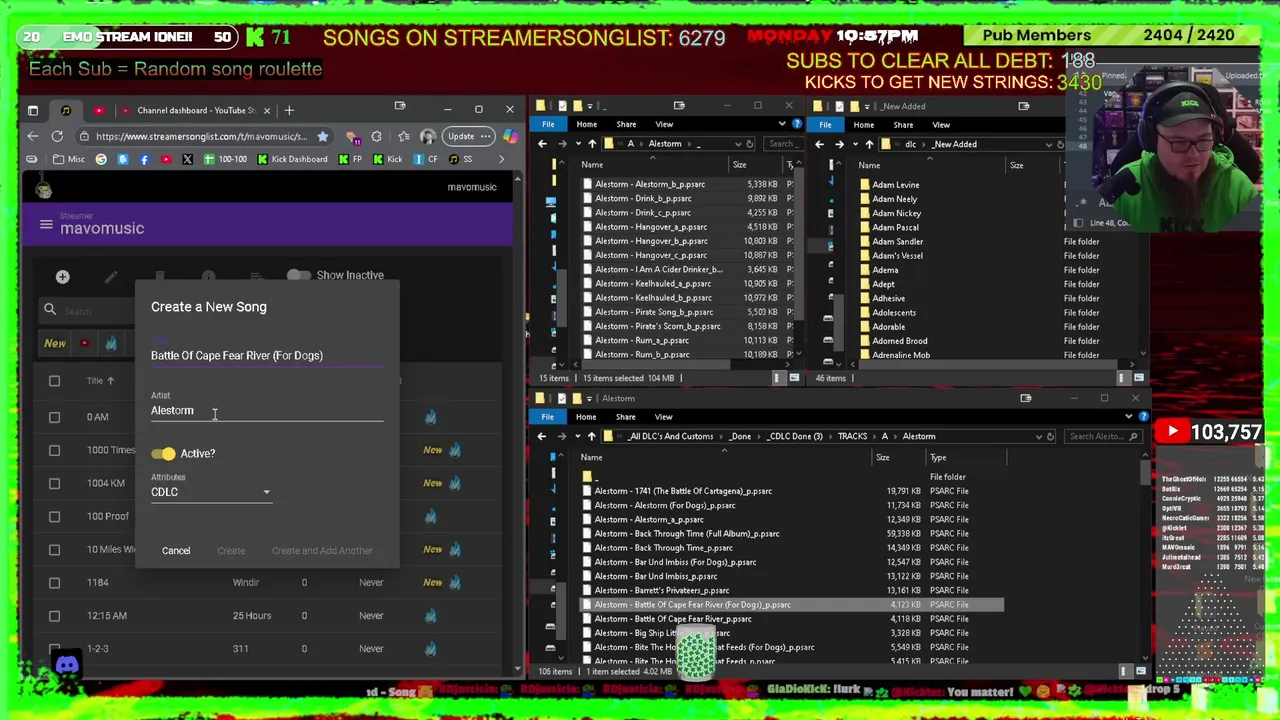Expand the ribbon chevron in bottom Alestorm Explorer
Screen dimensions: 1280x720
(1129, 417)
